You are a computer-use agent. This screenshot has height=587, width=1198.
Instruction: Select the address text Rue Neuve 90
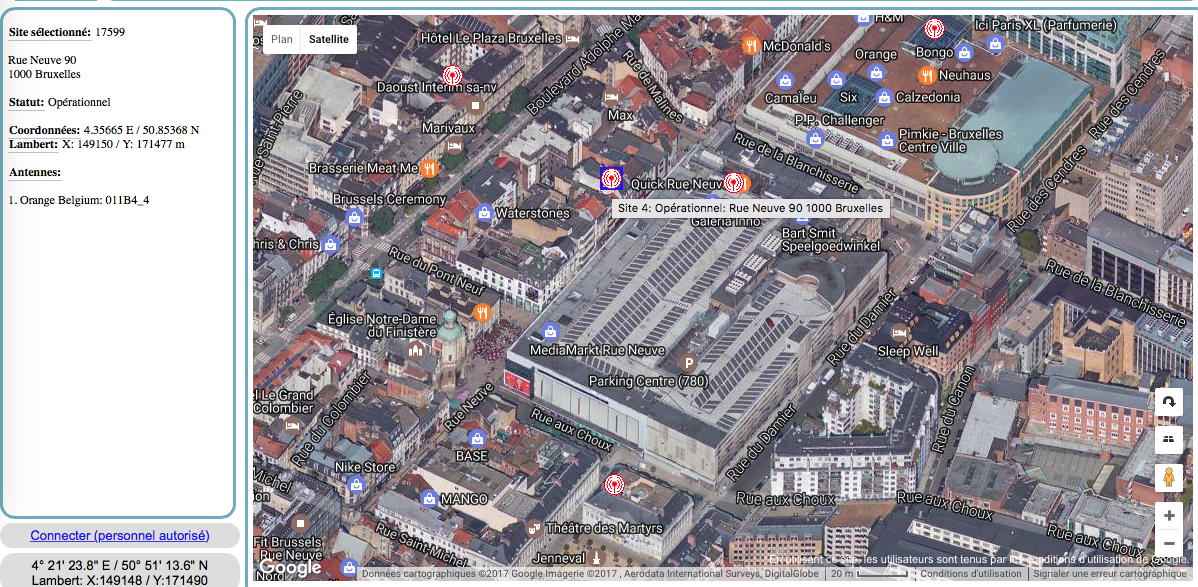42,60
